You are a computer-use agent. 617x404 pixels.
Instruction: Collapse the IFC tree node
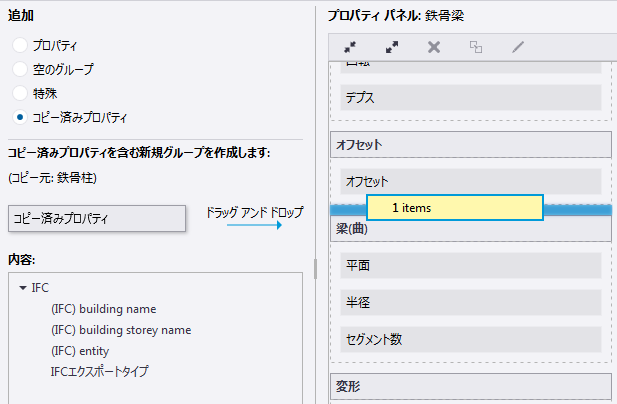[x=23, y=288]
